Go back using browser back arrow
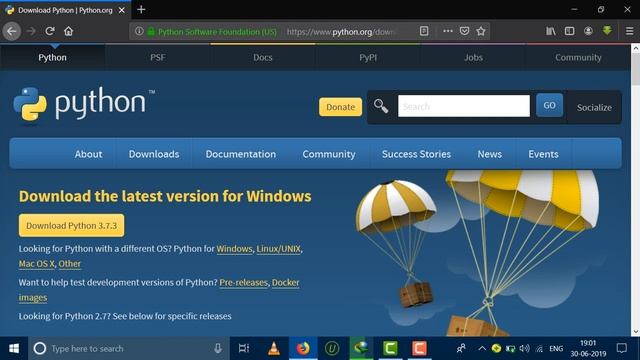 coord(12,31)
